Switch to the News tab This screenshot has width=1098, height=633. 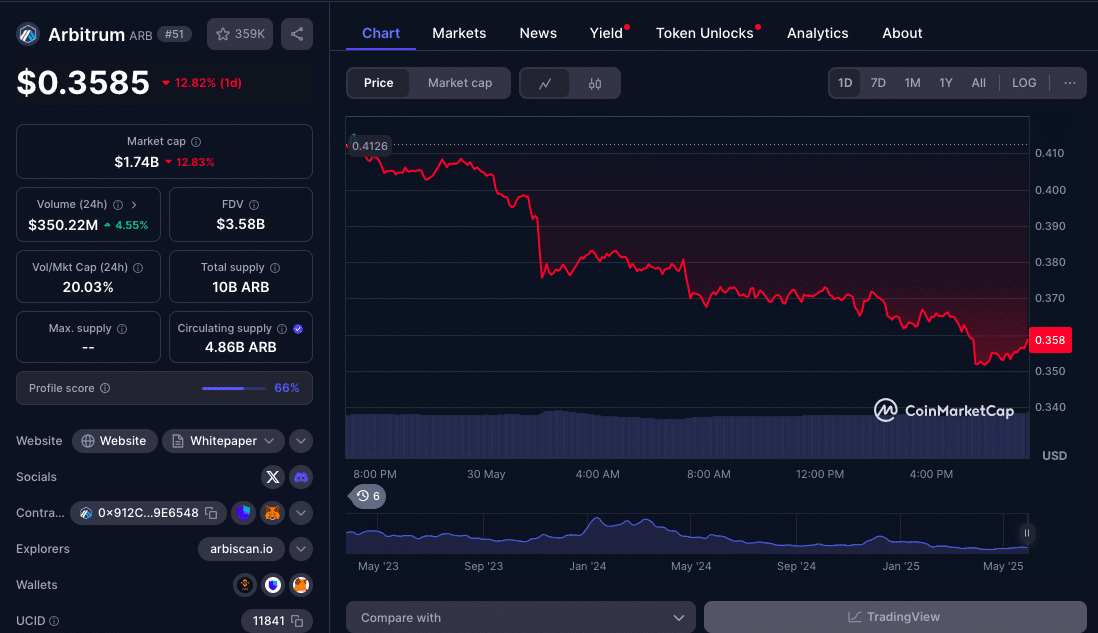click(x=538, y=33)
